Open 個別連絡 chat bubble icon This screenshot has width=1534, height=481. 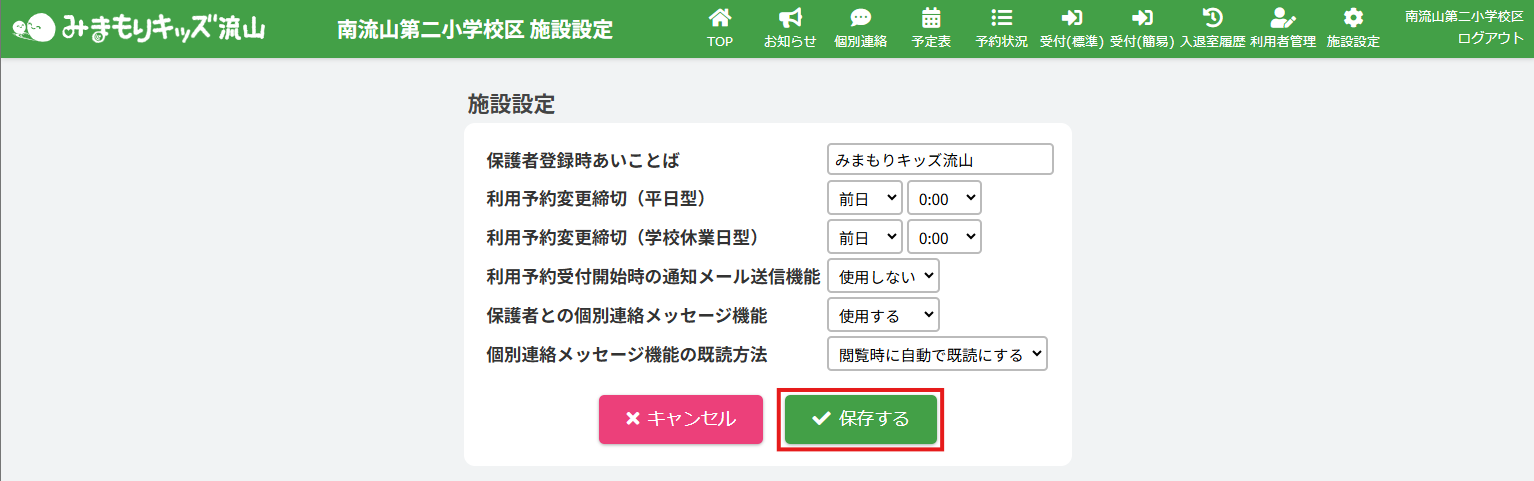click(x=860, y=18)
